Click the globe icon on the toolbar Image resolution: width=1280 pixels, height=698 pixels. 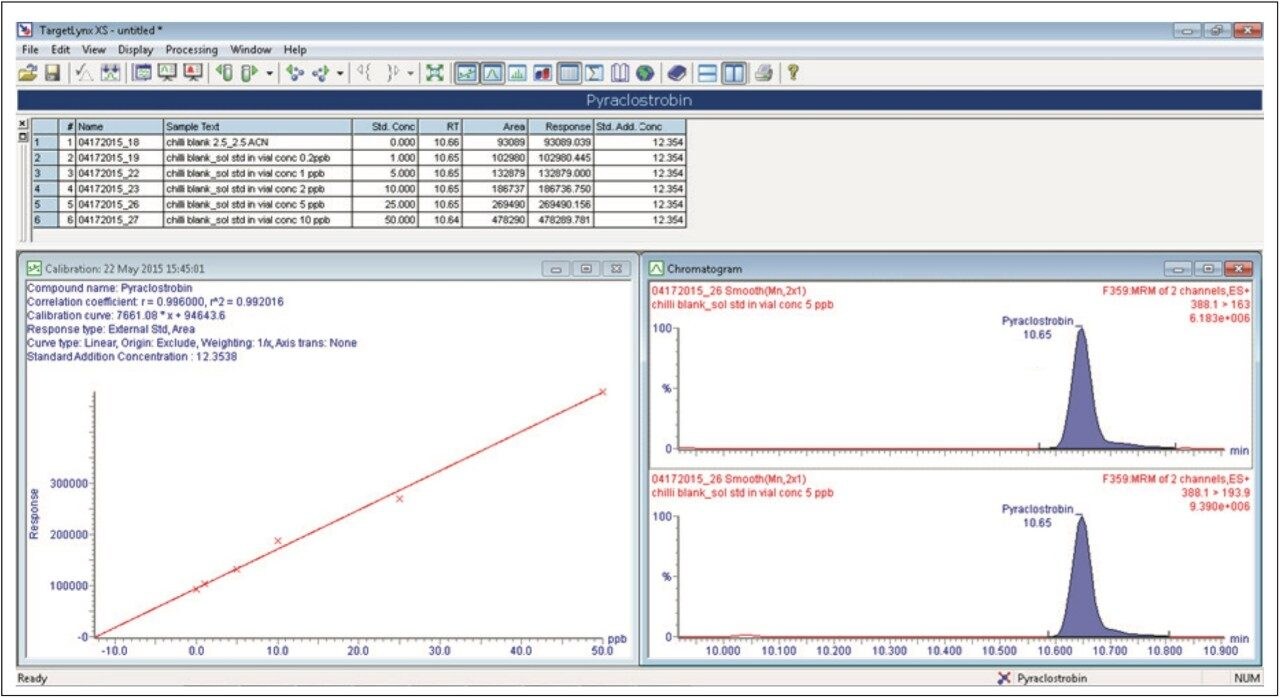[x=645, y=70]
